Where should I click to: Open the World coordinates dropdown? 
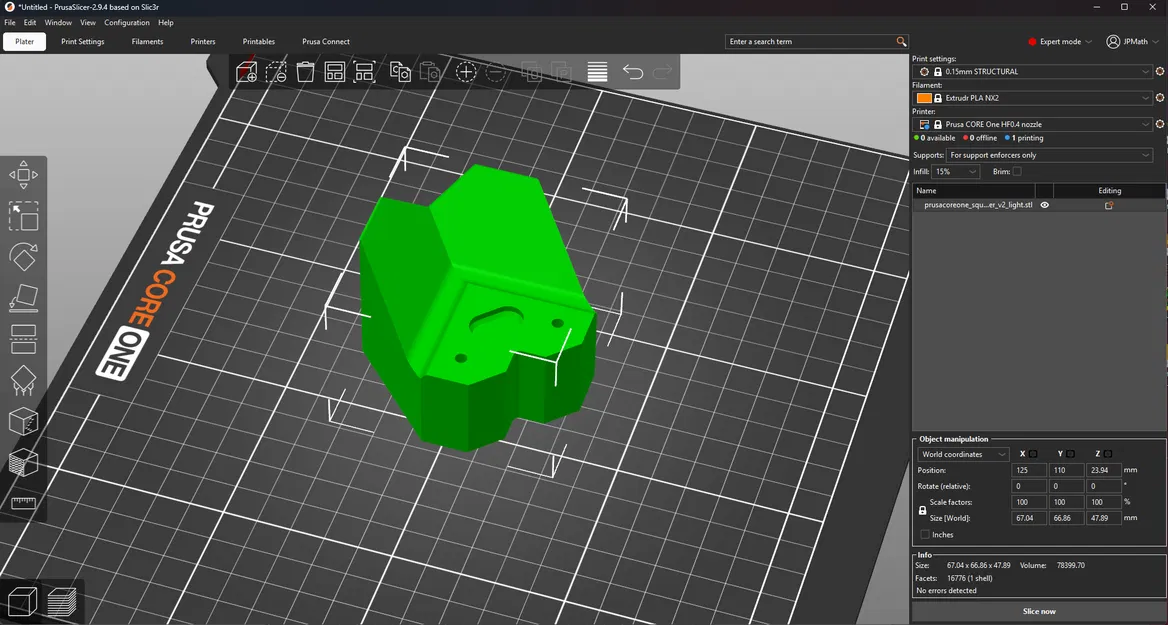point(963,454)
